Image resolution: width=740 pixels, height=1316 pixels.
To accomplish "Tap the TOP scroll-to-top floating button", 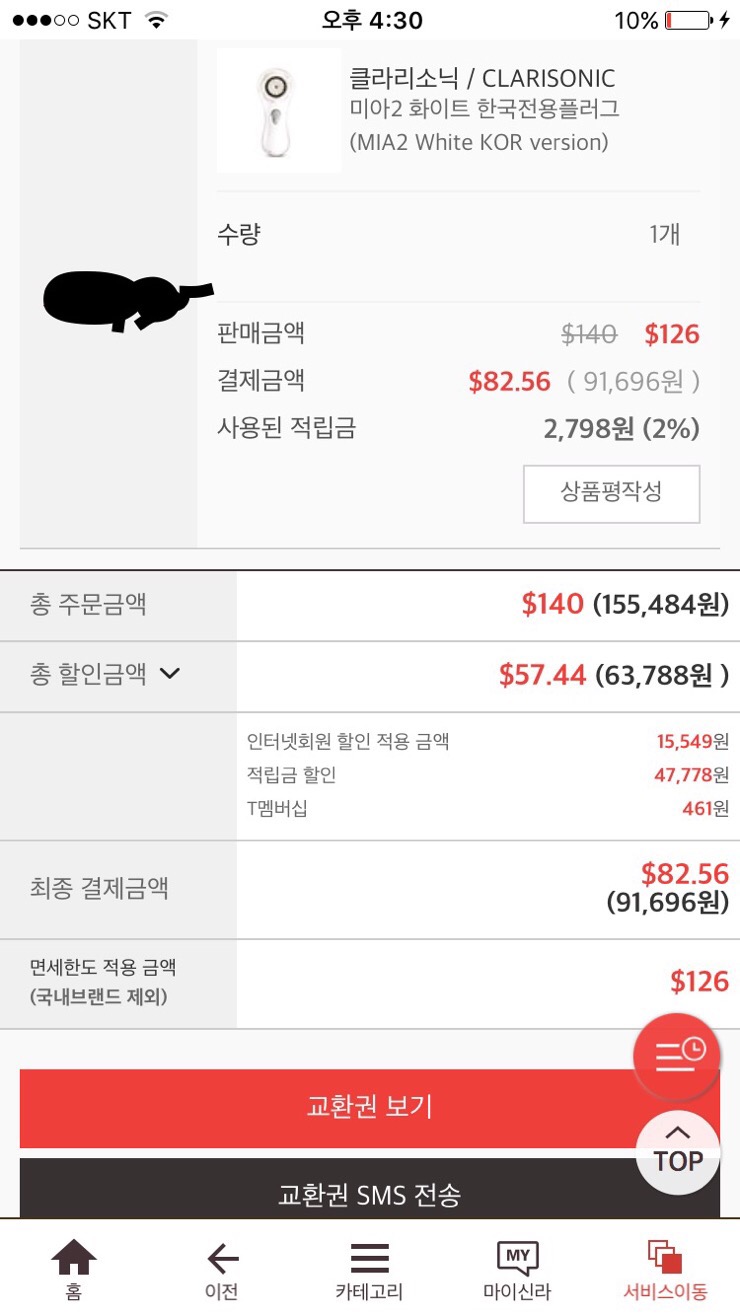I will (678, 1151).
